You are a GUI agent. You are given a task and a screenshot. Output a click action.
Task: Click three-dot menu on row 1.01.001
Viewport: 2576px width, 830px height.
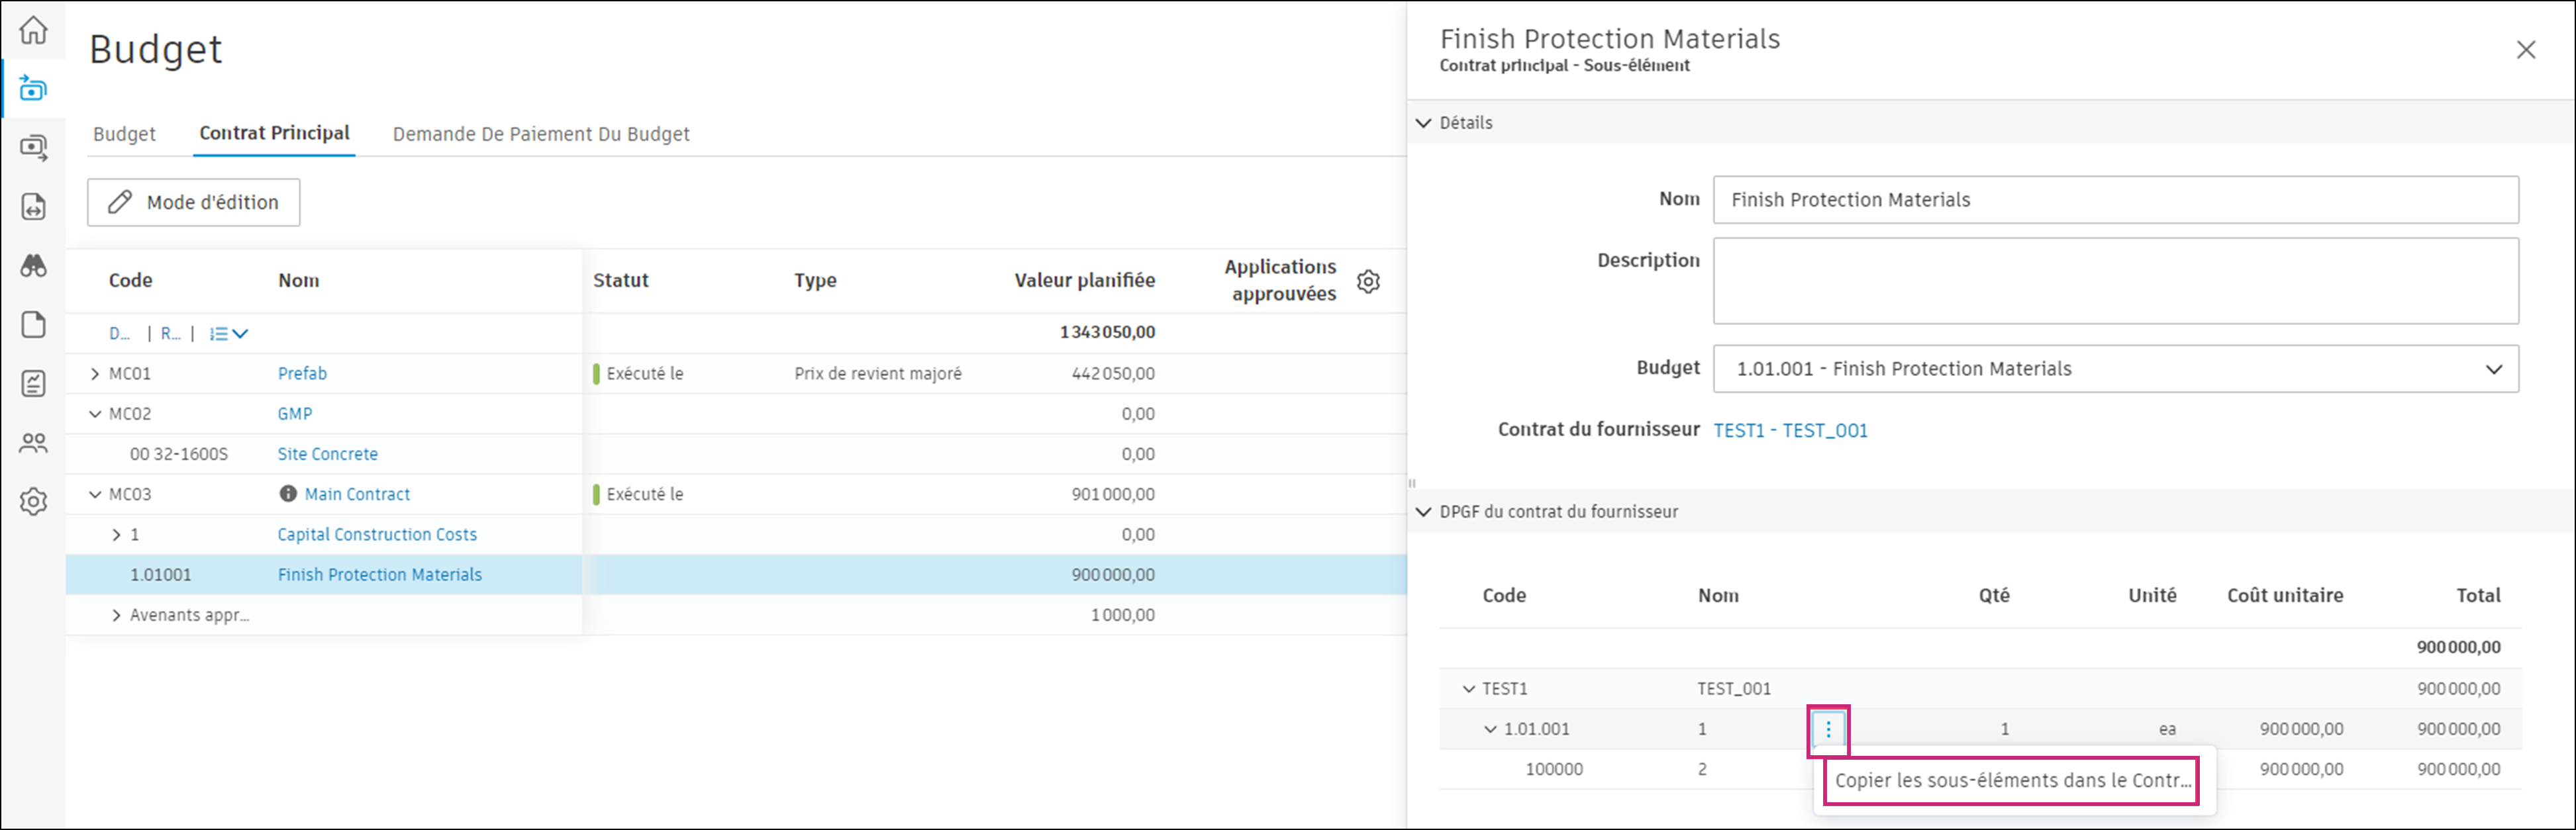coord(1828,730)
